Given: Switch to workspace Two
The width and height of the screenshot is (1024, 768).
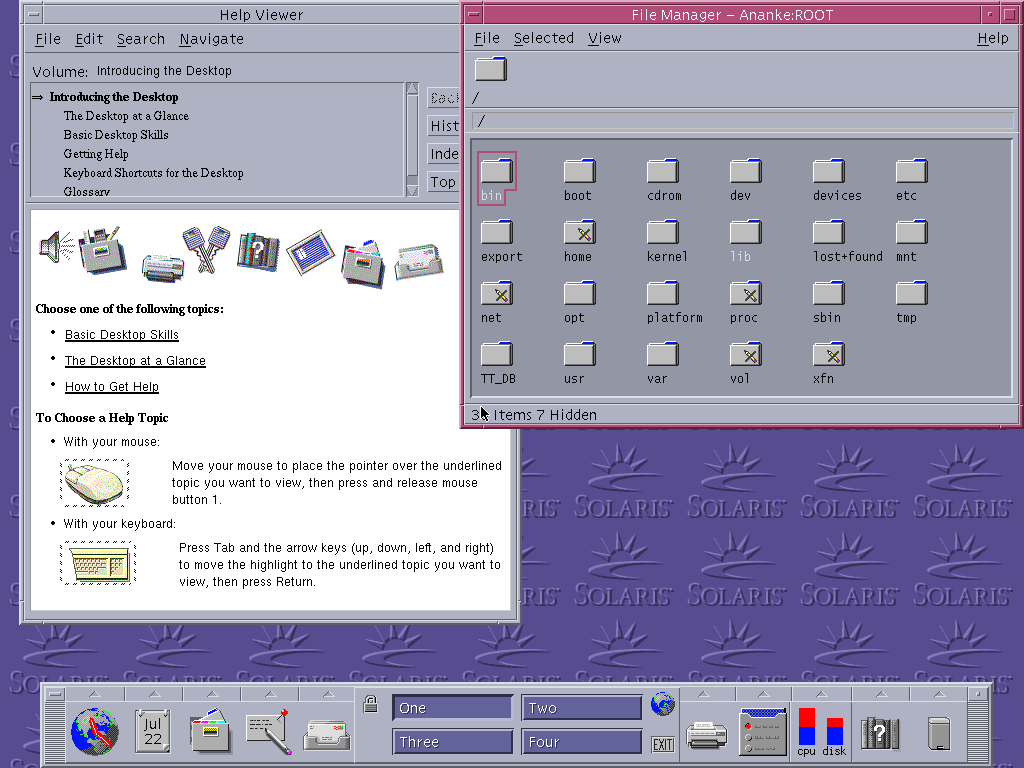Looking at the screenshot, I should [581, 708].
